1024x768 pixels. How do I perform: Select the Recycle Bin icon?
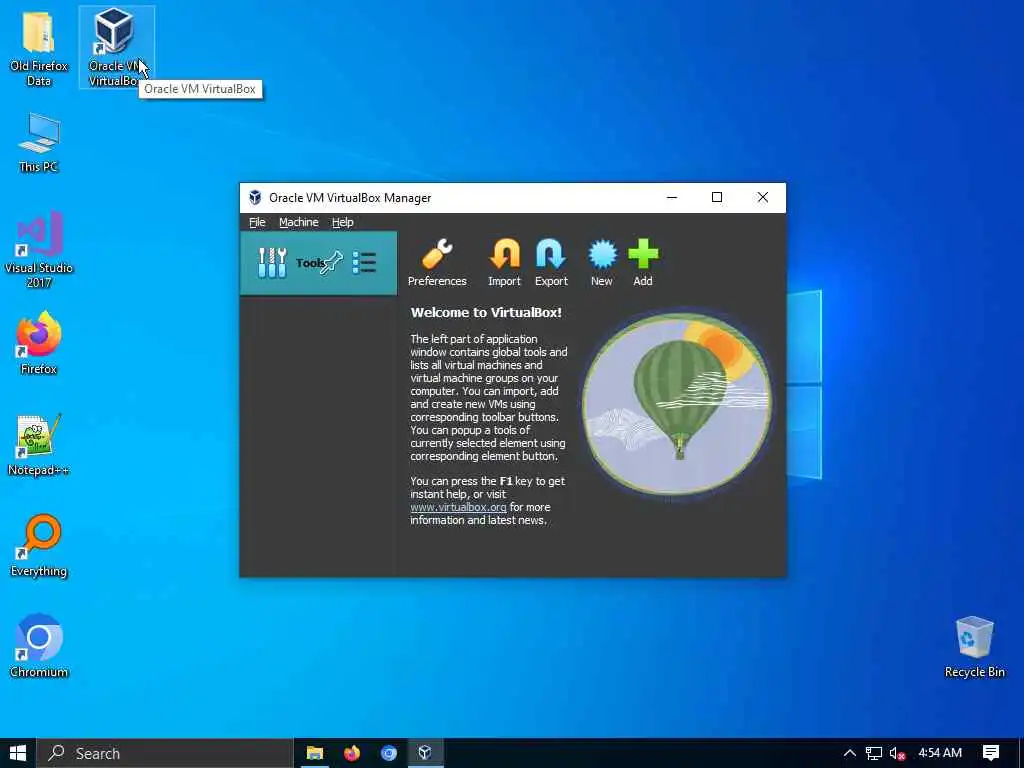click(x=974, y=647)
